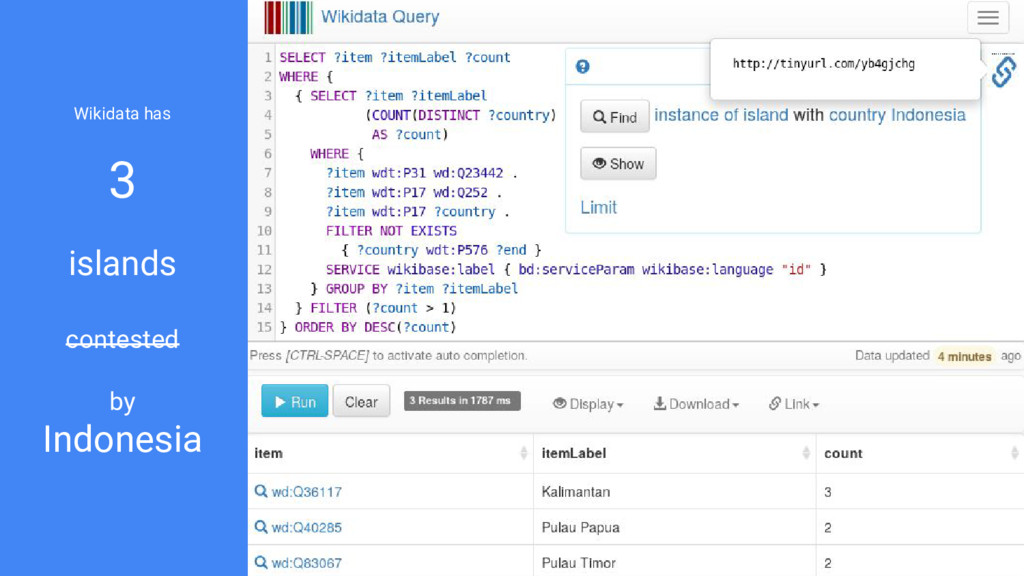
Task: Open the hamburger menu icon
Action: (987, 18)
